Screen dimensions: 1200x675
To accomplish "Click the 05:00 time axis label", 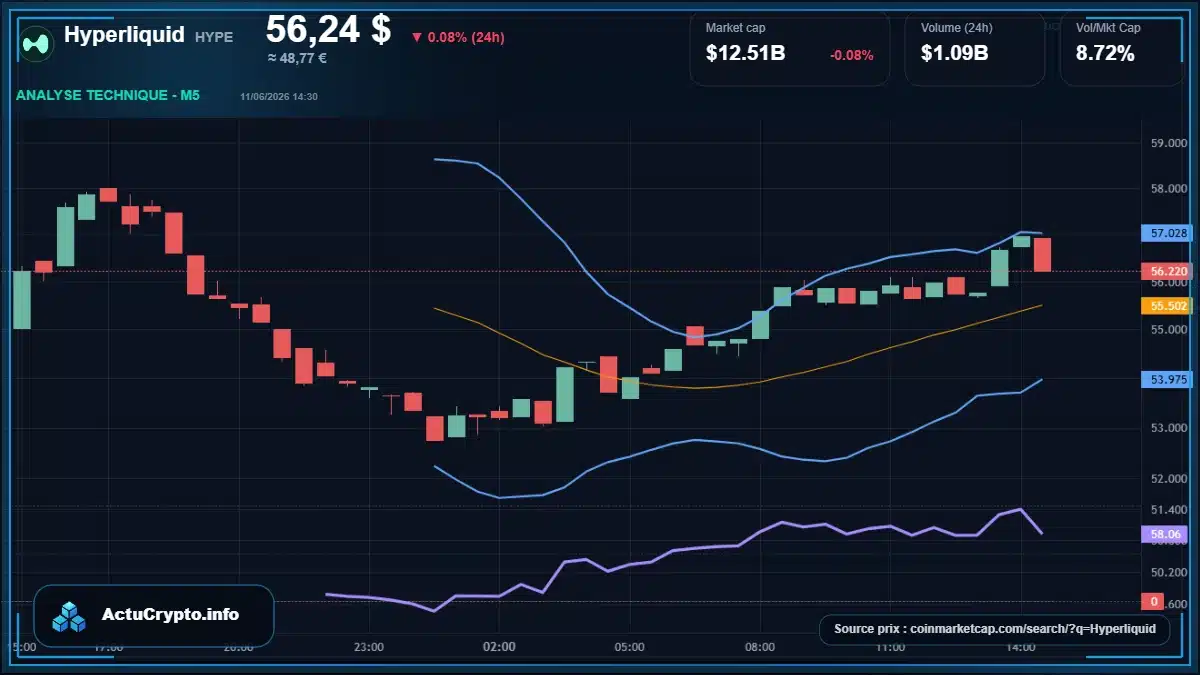I will pos(629,647).
